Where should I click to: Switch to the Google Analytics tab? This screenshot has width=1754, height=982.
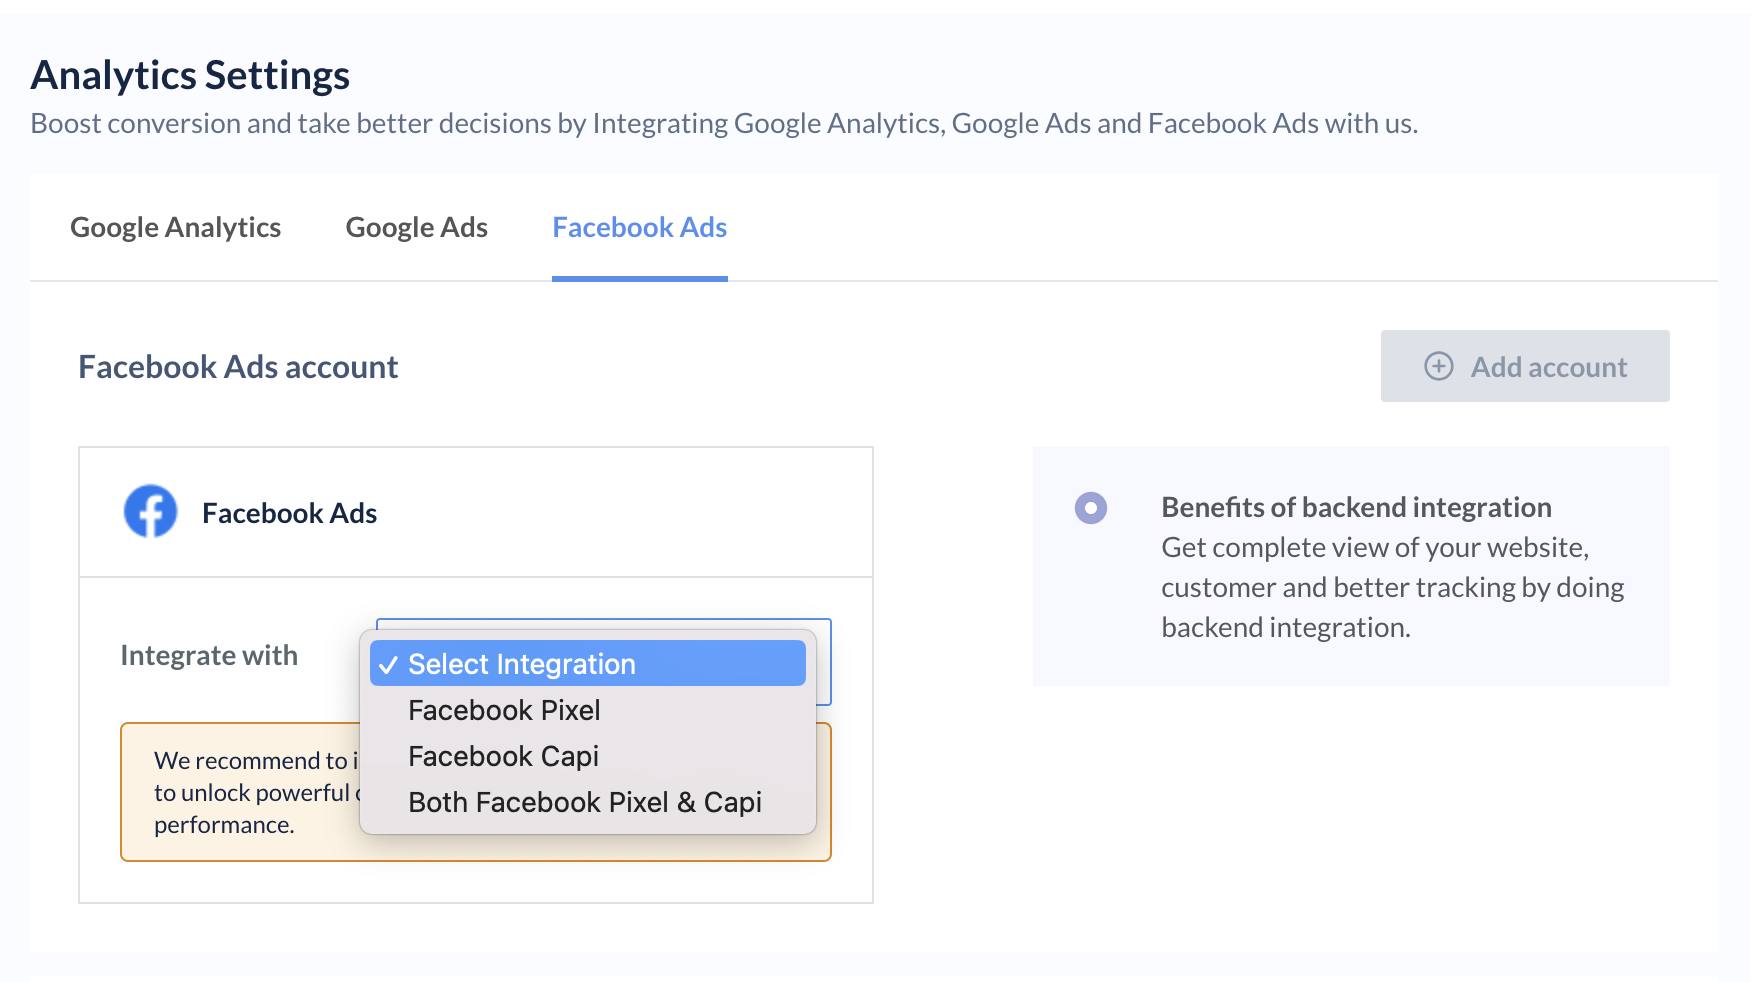click(175, 228)
